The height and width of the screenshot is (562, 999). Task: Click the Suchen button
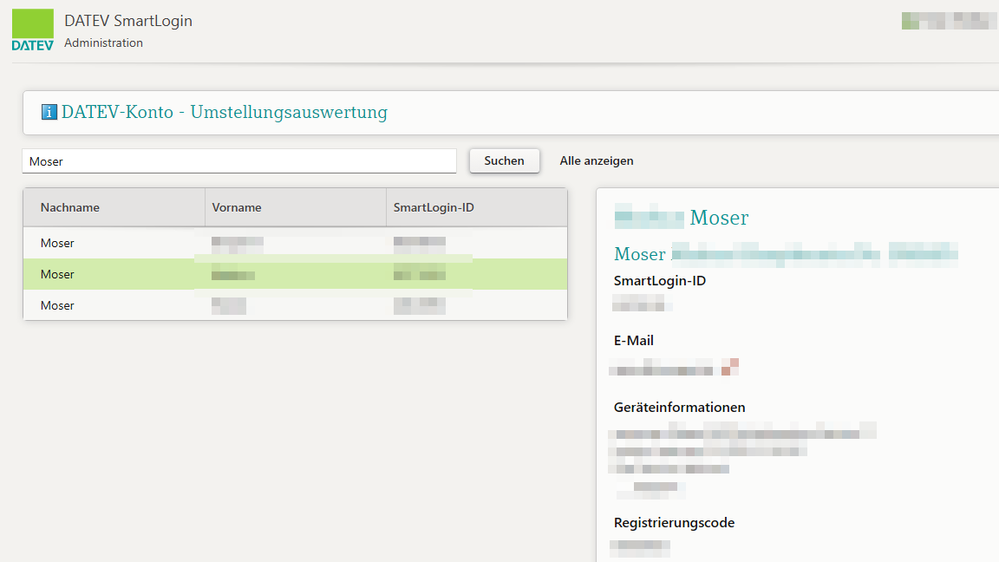(504, 161)
